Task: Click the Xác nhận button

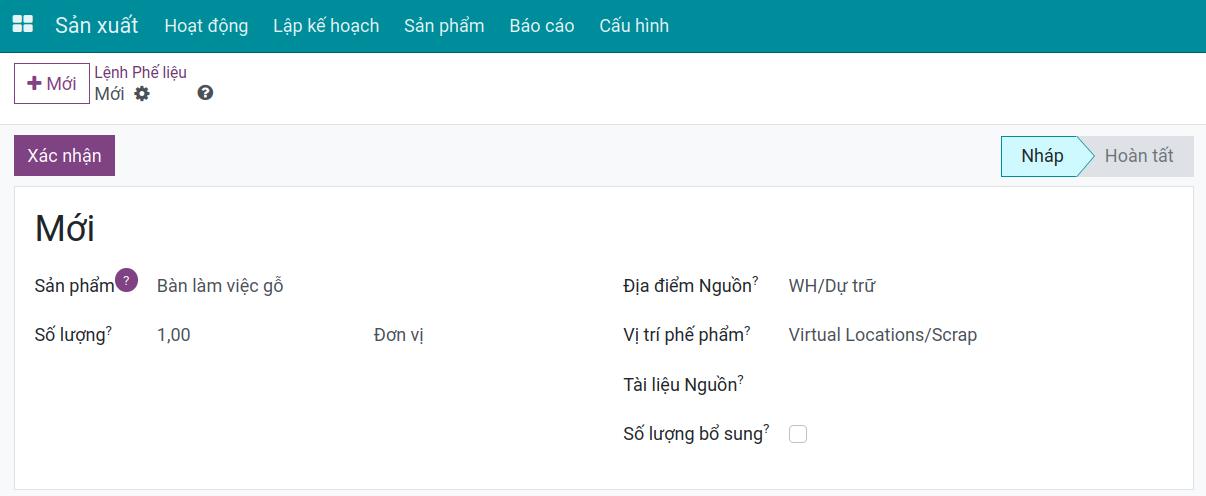Action: [64, 156]
